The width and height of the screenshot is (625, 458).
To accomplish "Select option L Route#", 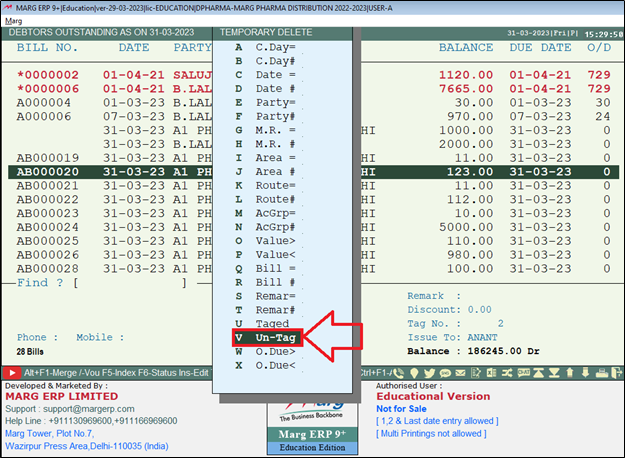I will click(x=265, y=199).
